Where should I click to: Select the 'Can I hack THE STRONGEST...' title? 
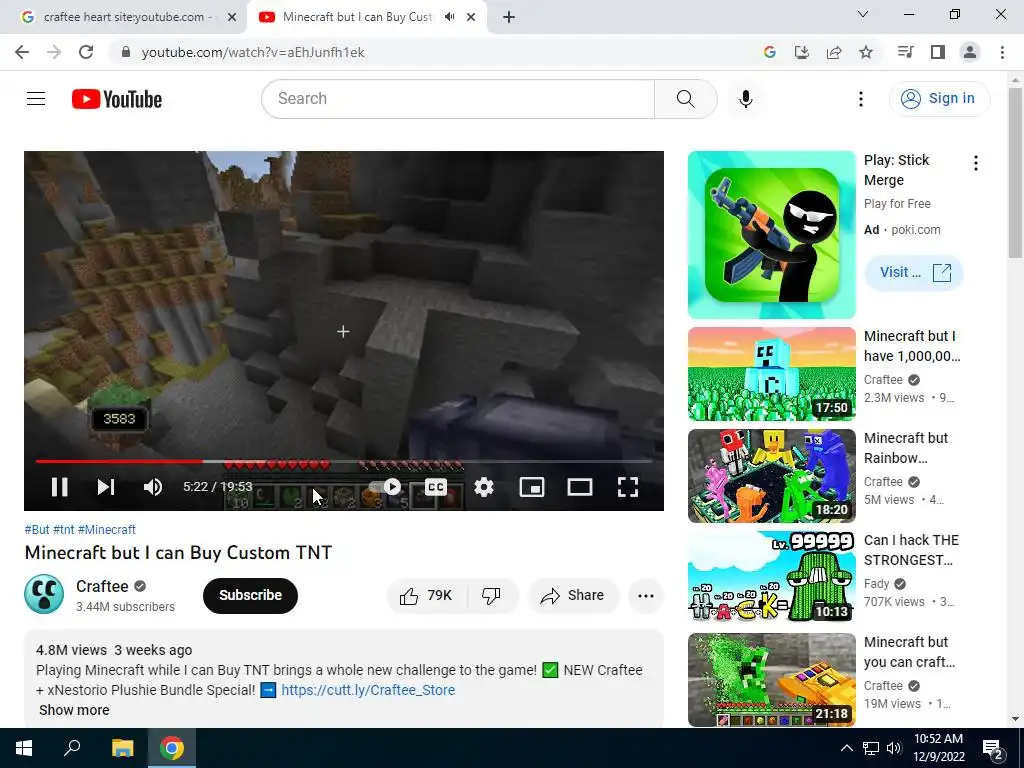pyautogui.click(x=911, y=550)
